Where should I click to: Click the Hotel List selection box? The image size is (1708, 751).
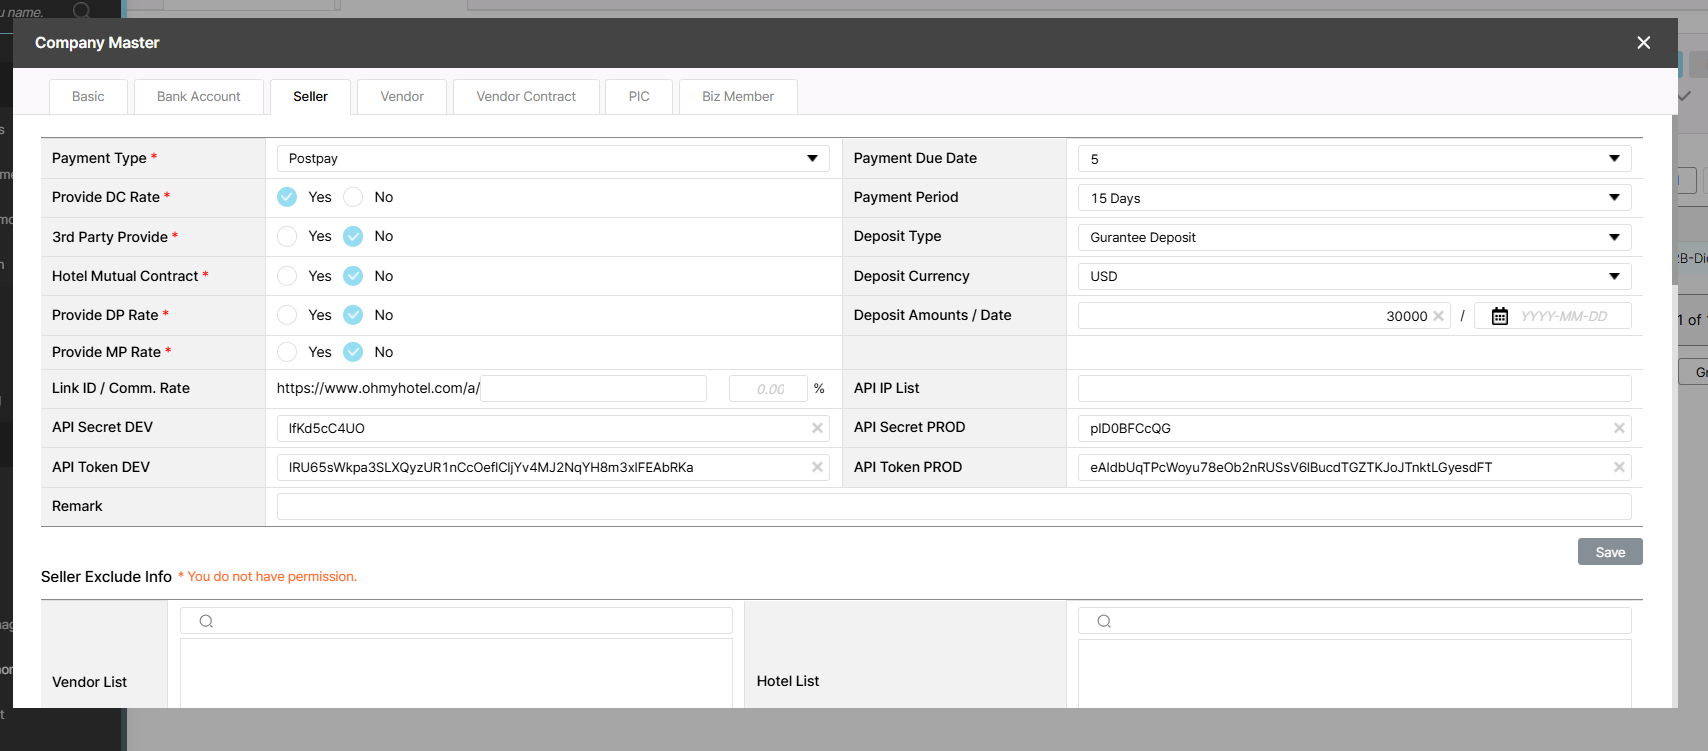[x=1354, y=673]
